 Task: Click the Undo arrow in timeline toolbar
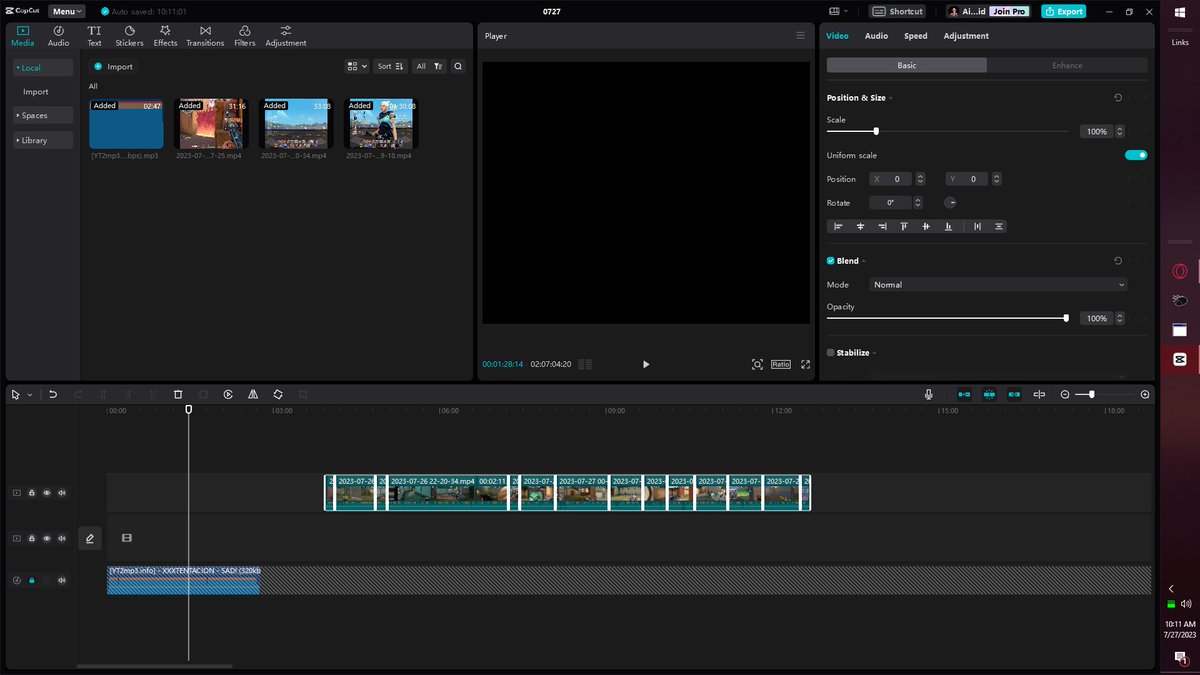[x=53, y=394]
